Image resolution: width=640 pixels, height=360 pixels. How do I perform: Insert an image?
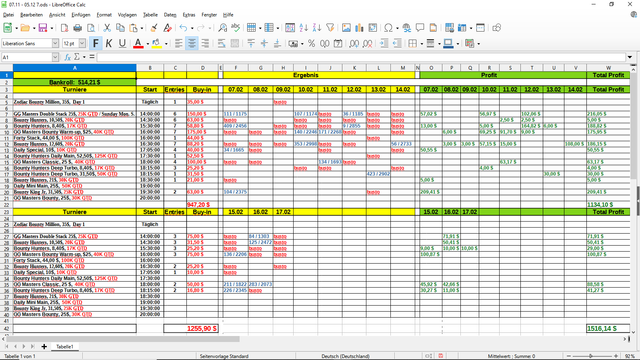click(346, 28)
